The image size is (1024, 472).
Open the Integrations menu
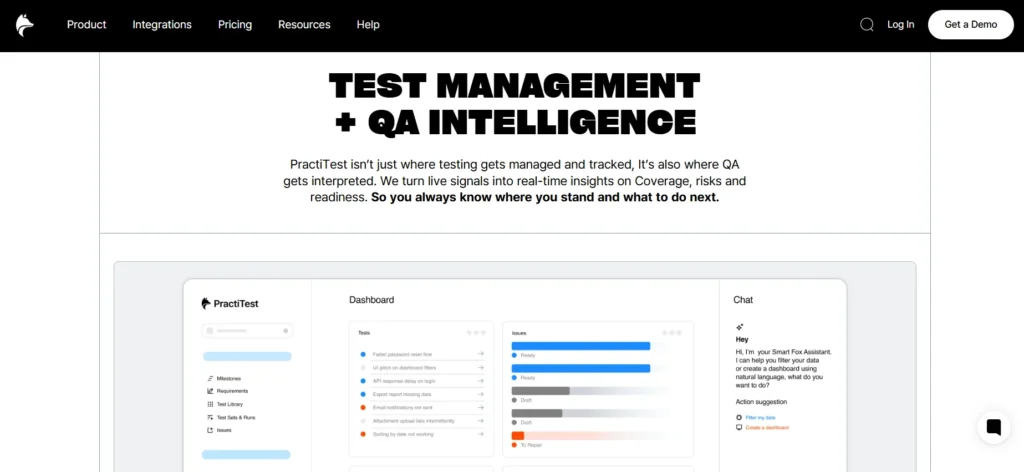coord(162,25)
